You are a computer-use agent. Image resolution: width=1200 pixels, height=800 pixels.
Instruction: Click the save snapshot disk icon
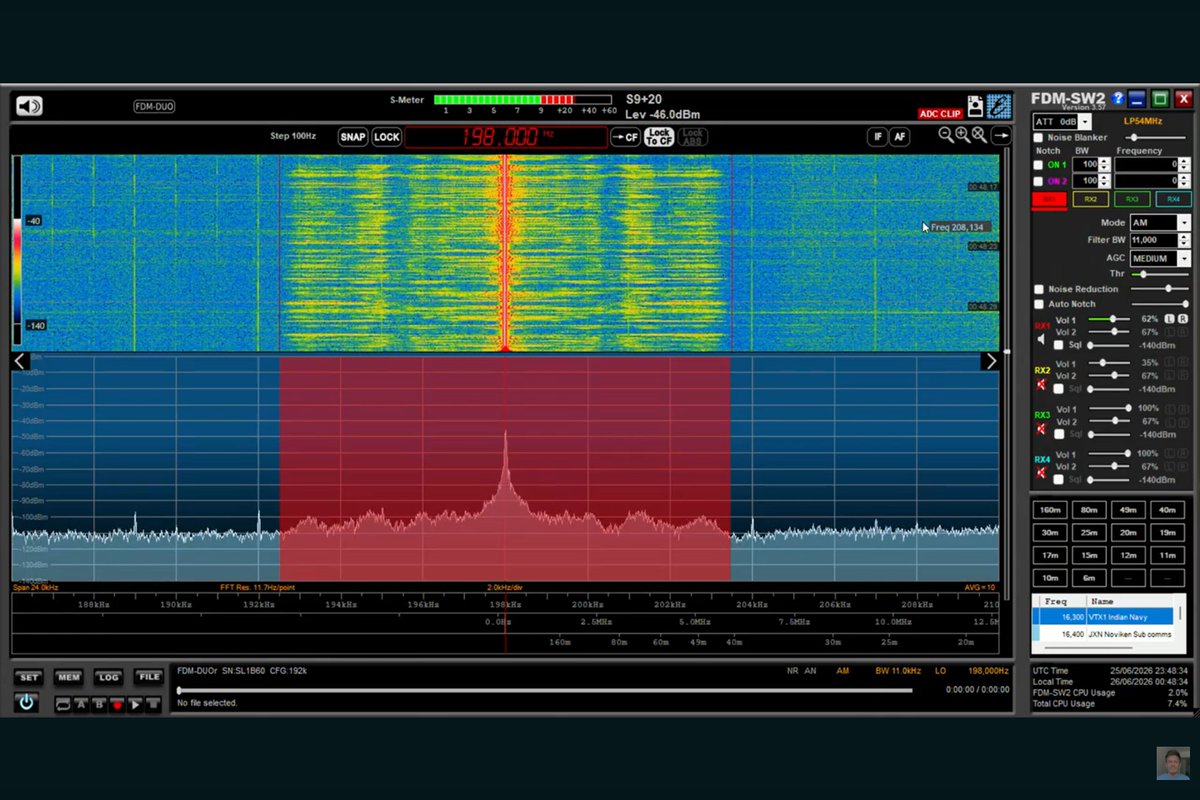975,107
